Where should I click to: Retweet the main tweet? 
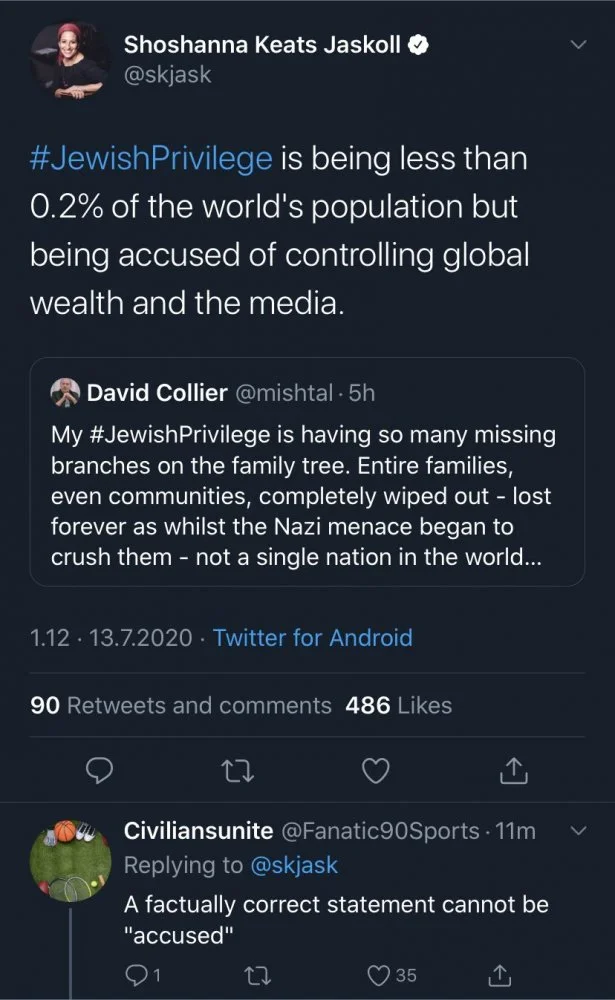[237, 770]
